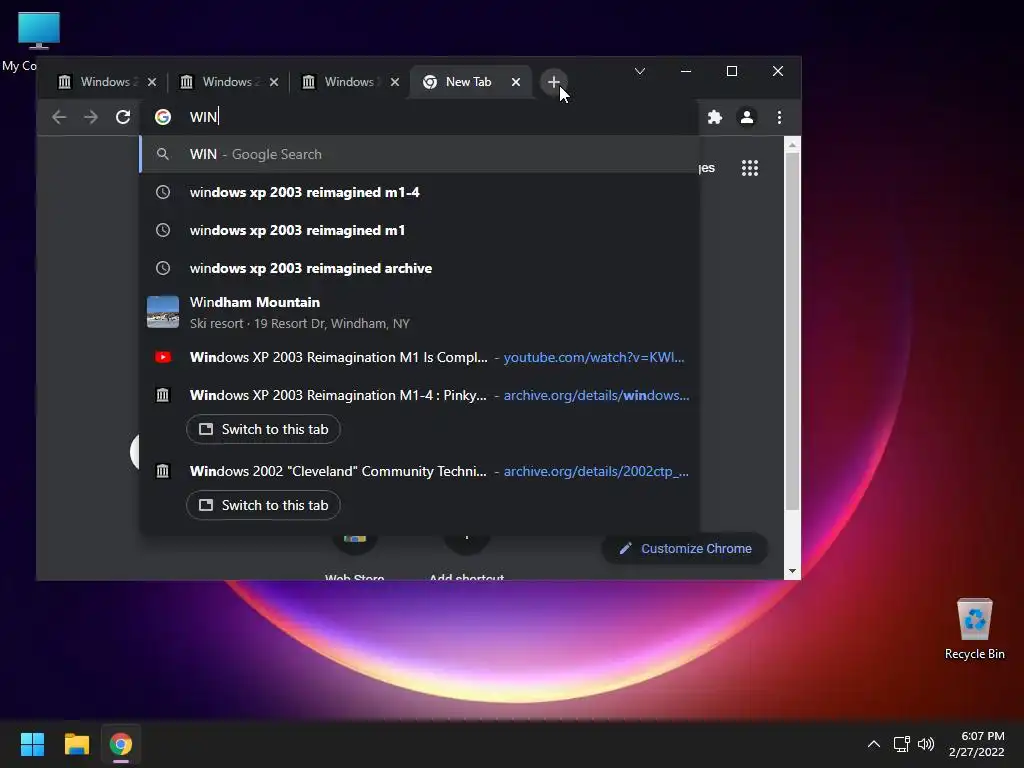This screenshot has width=1024, height=768.
Task: Choose 'windows xp 2003 reimagined m1' suggestion
Action: pyautogui.click(x=419, y=230)
